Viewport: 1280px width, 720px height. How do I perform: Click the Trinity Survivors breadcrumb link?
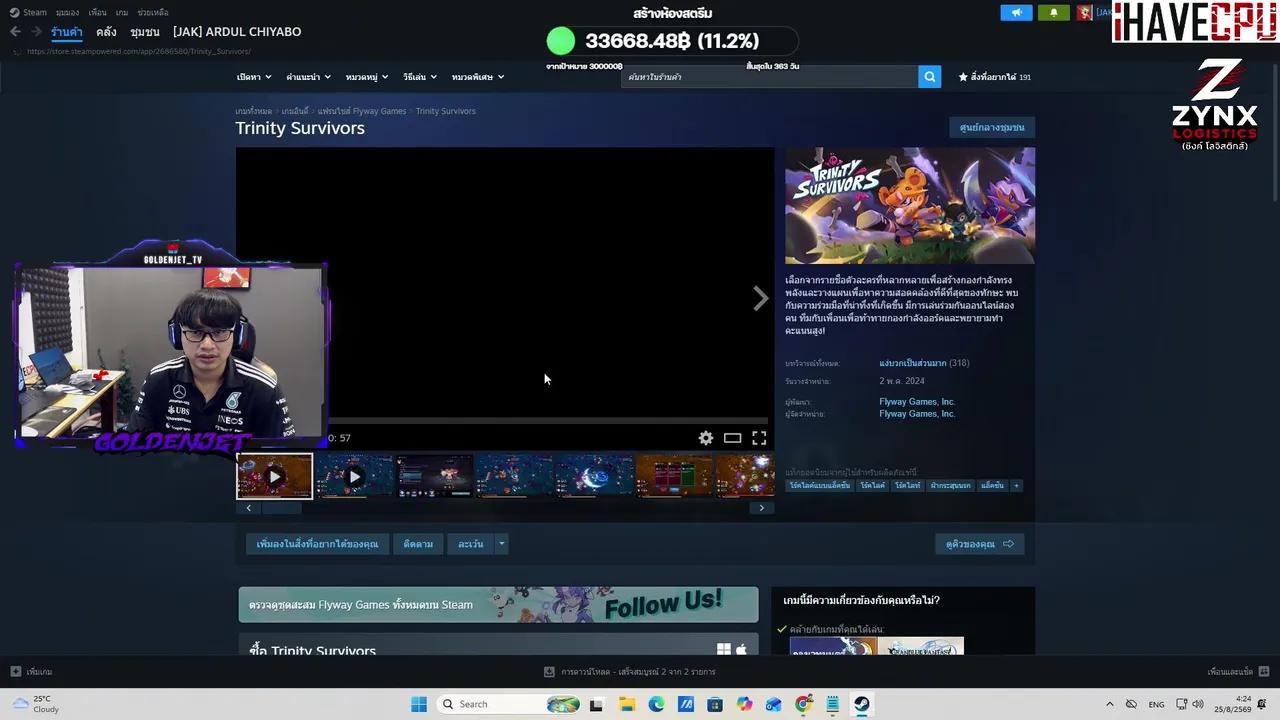(446, 111)
